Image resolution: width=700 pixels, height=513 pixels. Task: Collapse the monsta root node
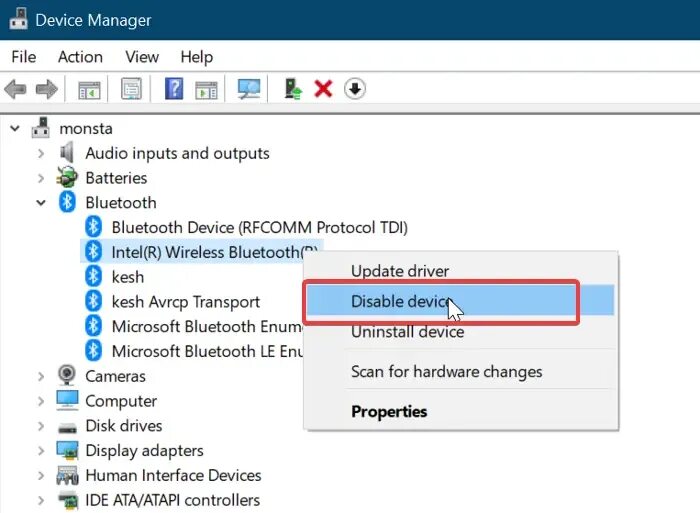tap(15, 129)
